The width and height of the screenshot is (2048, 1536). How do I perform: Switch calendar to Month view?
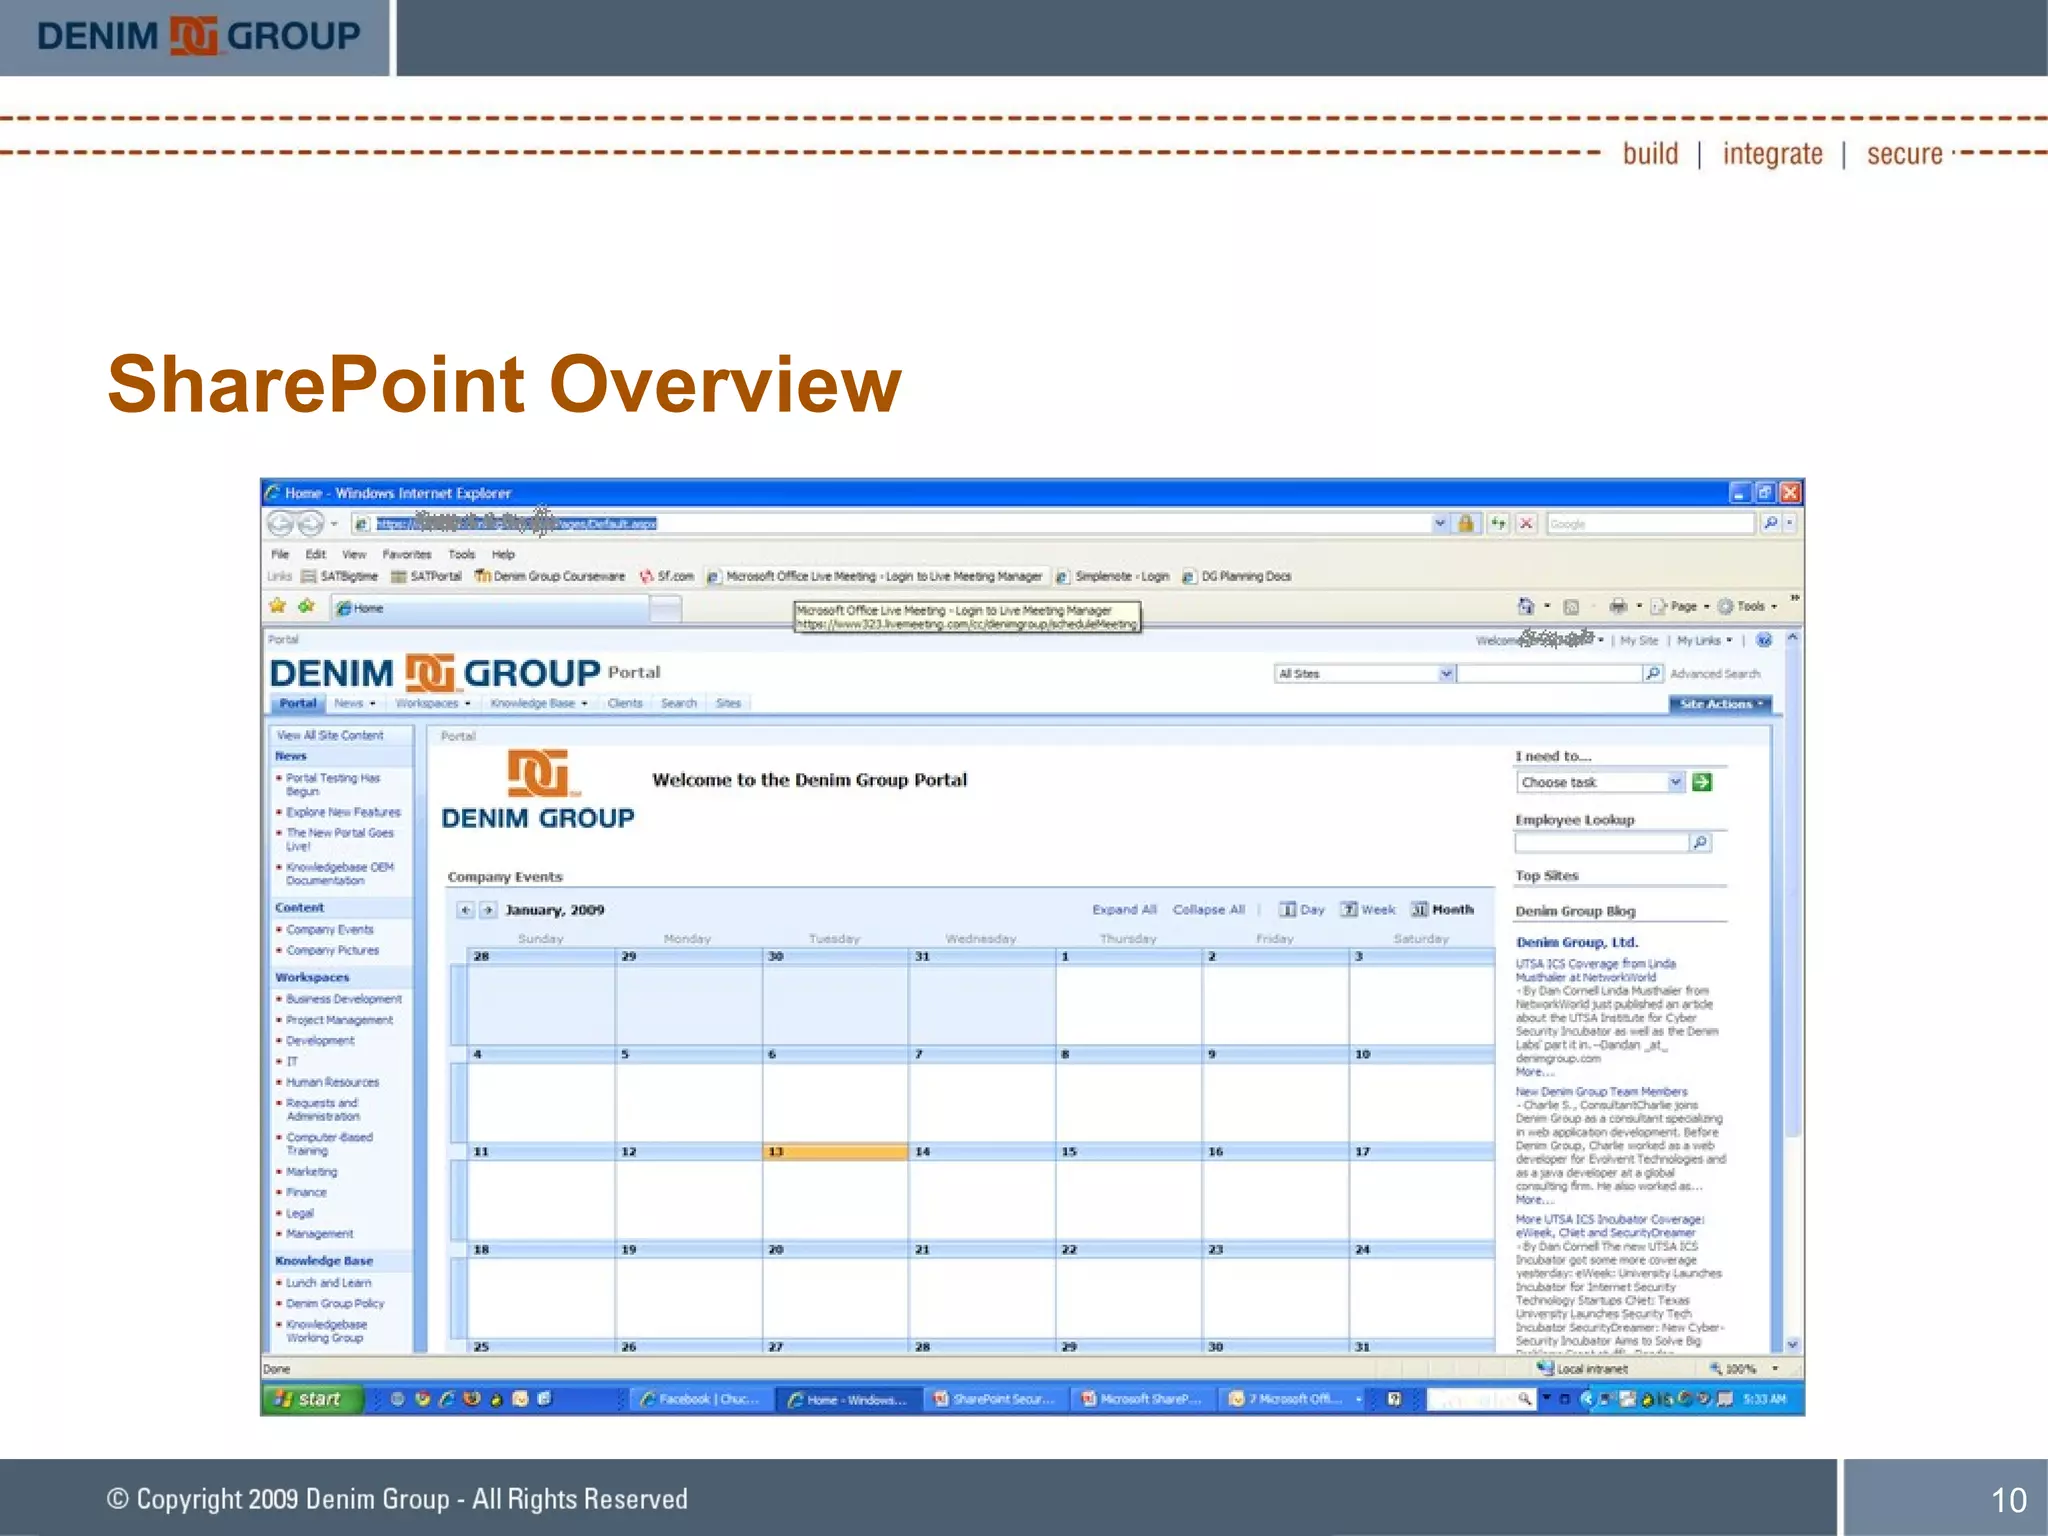tap(1442, 910)
